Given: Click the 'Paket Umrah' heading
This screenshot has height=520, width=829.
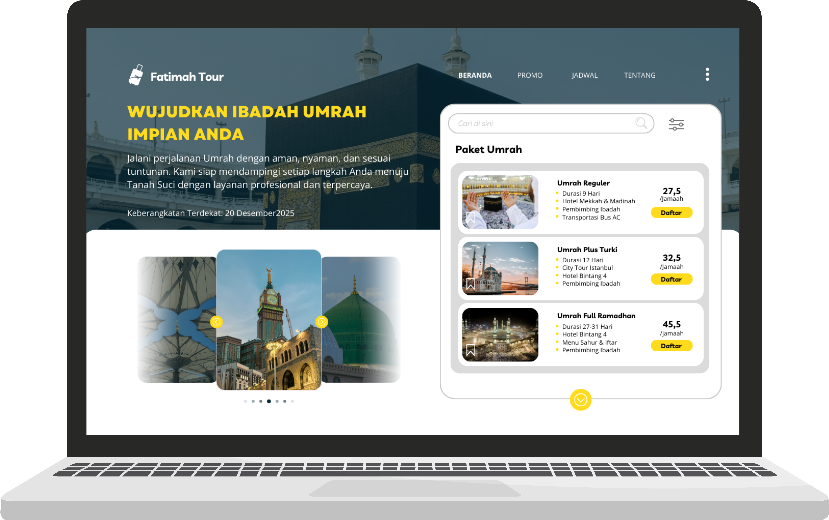Looking at the screenshot, I should (489, 150).
